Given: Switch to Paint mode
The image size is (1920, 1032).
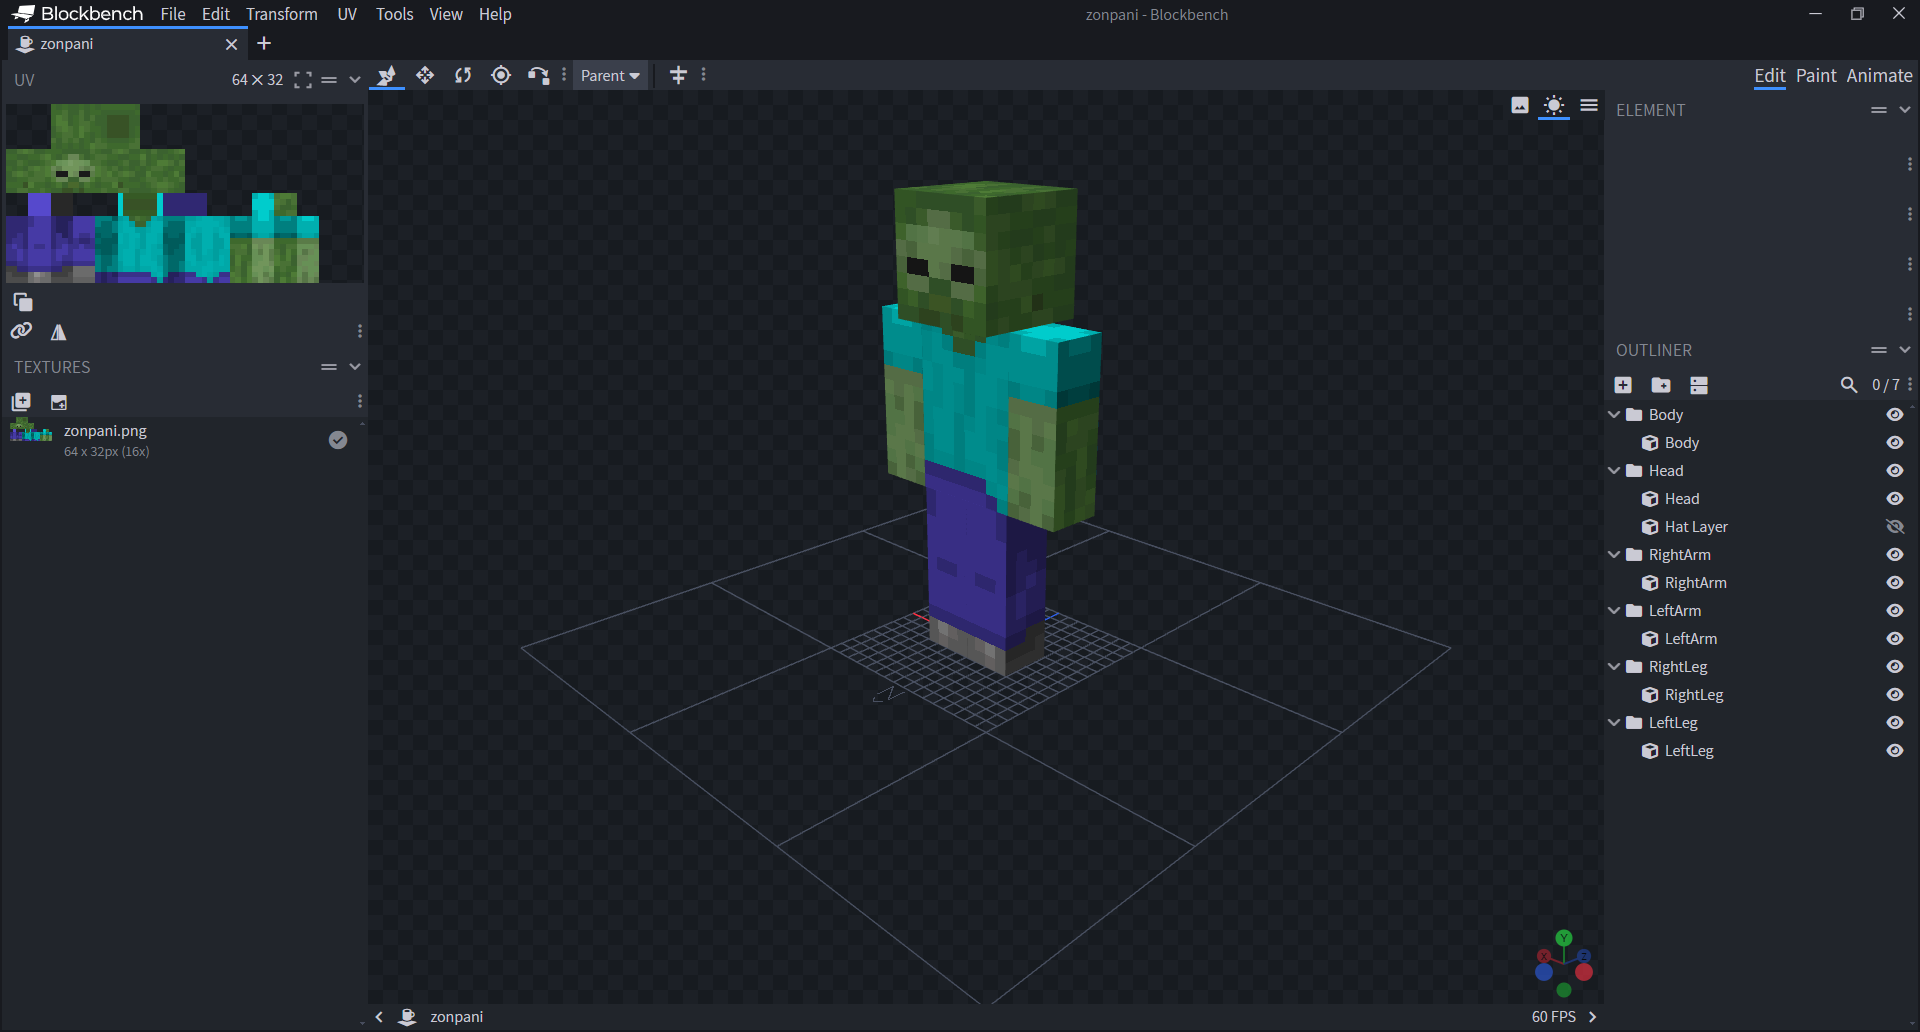Looking at the screenshot, I should 1816,76.
